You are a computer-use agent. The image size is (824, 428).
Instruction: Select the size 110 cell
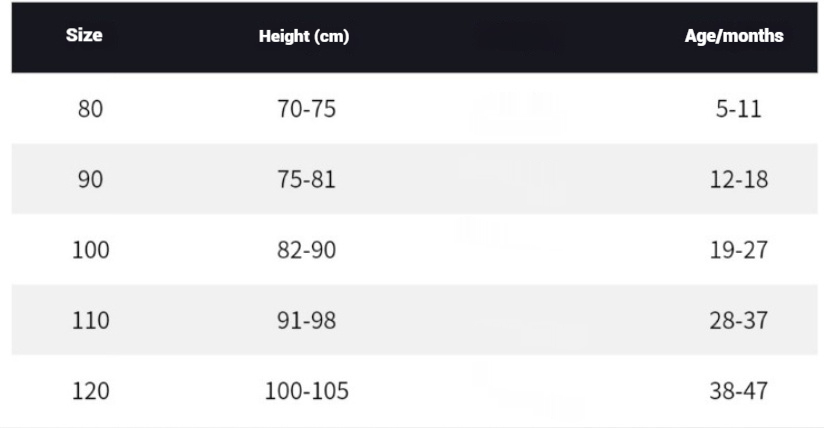coord(90,320)
